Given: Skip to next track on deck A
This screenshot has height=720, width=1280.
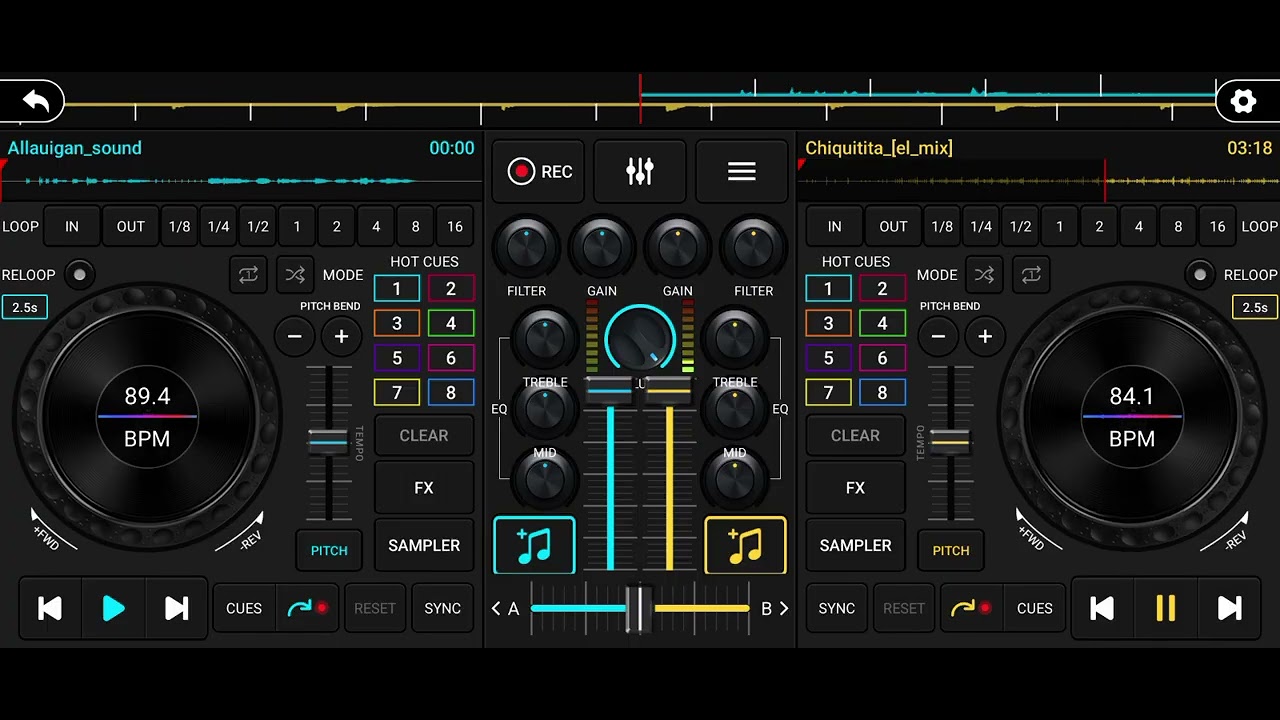Looking at the screenshot, I should pos(176,608).
